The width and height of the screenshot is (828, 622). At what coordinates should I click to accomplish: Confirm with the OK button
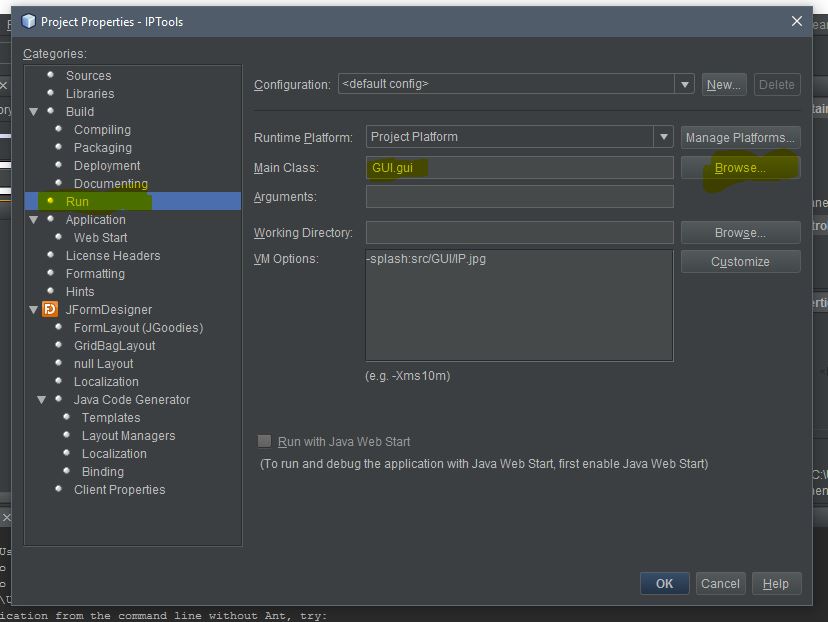[x=664, y=583]
